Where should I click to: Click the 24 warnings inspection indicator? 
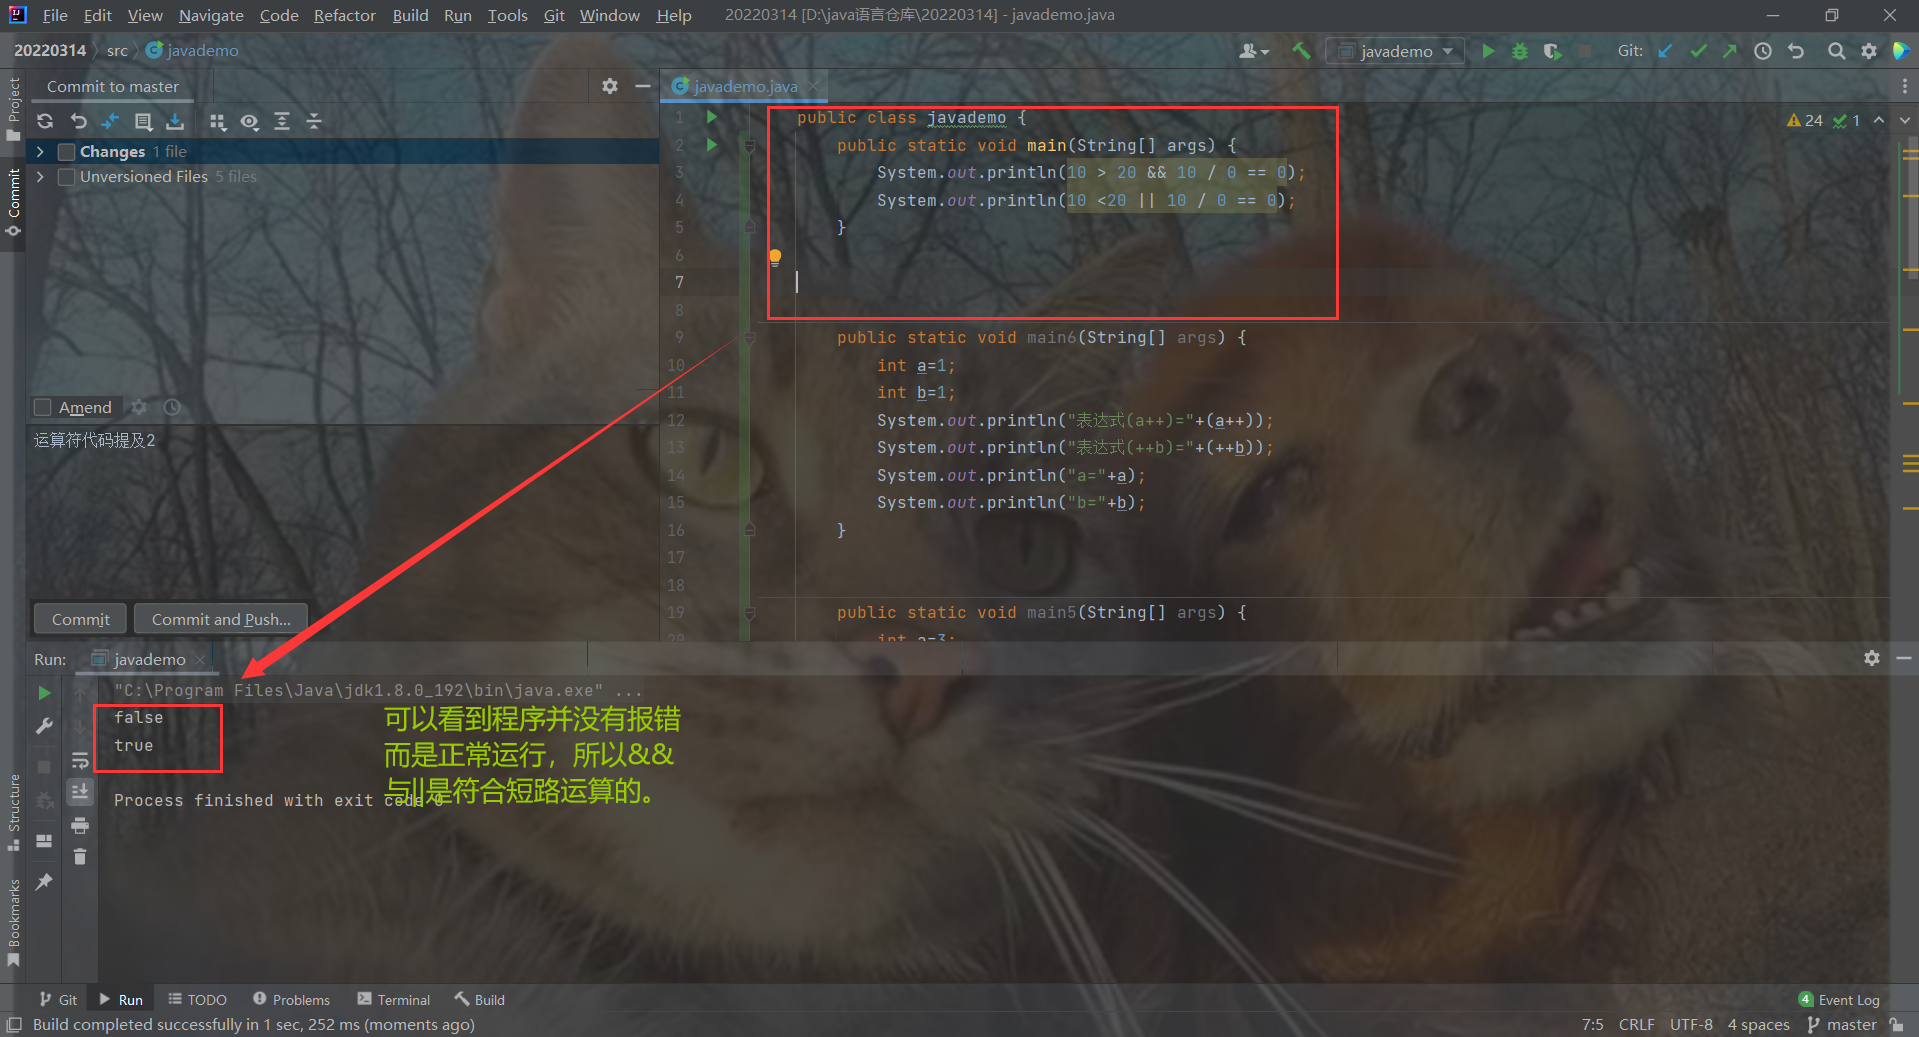[x=1805, y=120]
